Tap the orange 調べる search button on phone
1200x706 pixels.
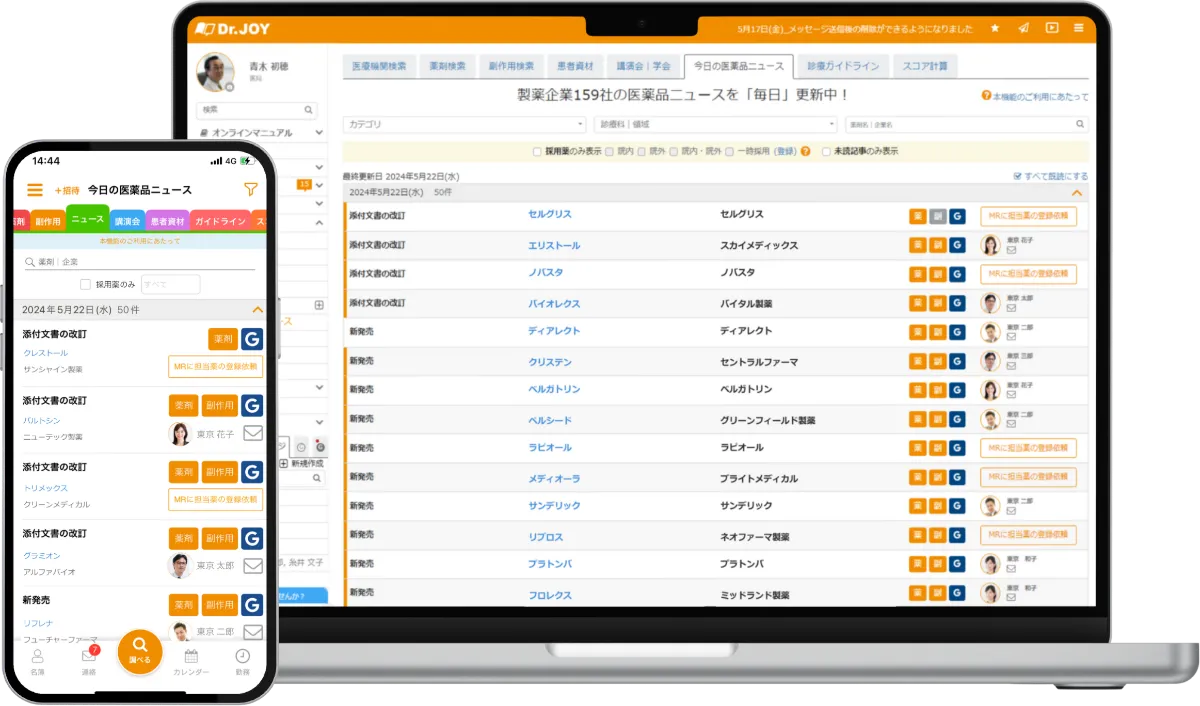[x=140, y=652]
